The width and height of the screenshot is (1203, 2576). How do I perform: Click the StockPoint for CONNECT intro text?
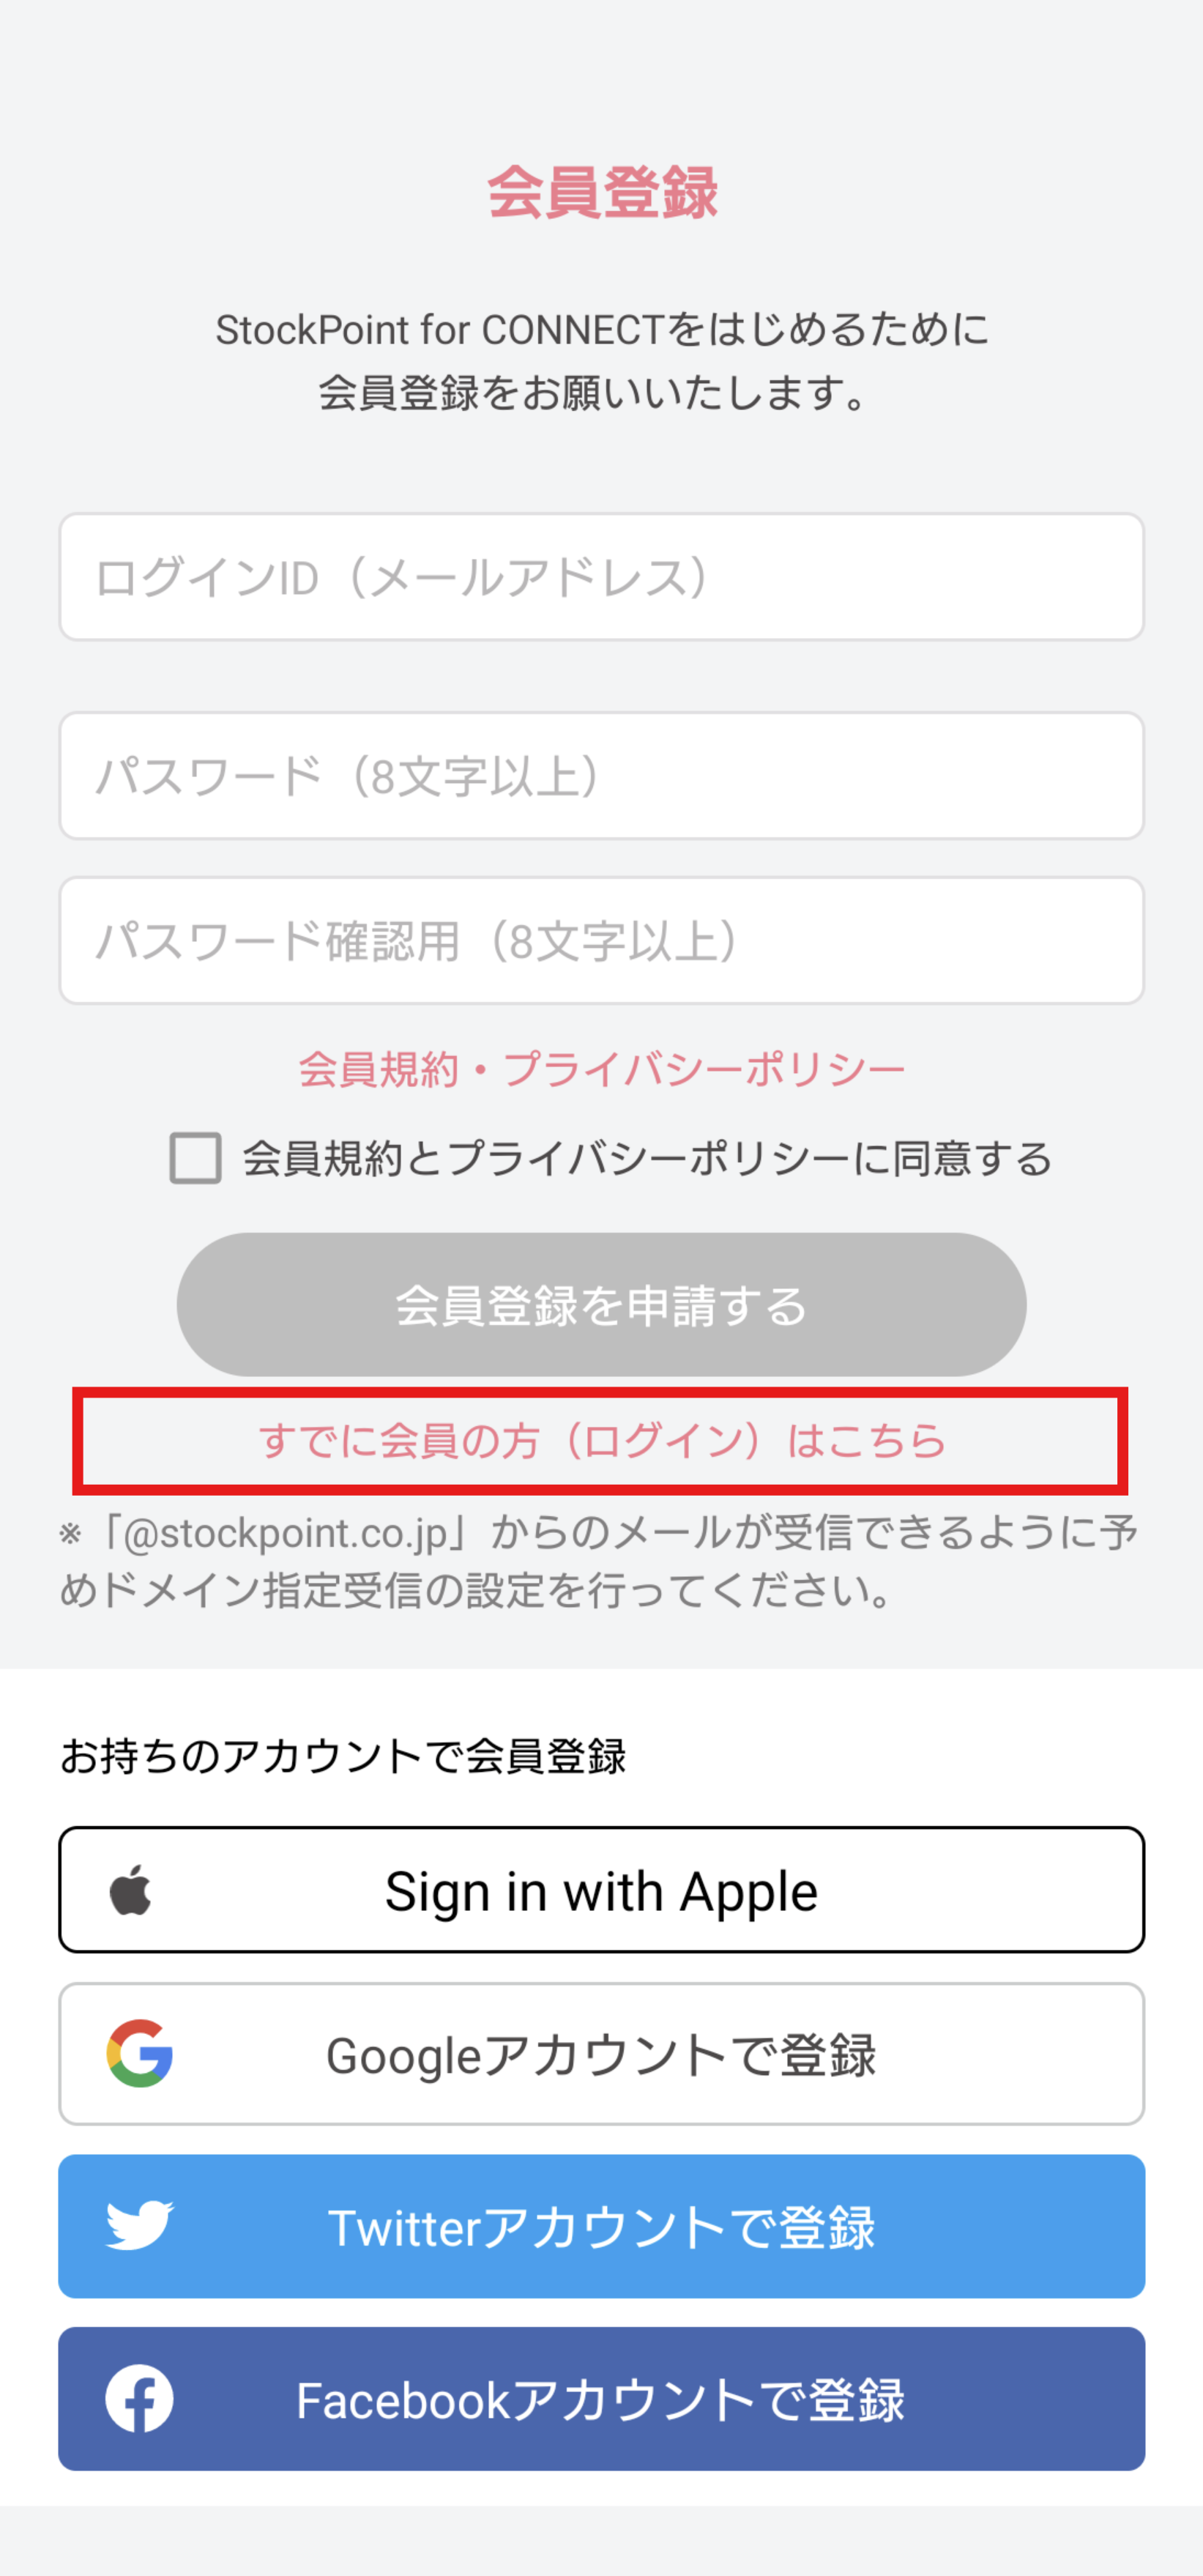602,361
